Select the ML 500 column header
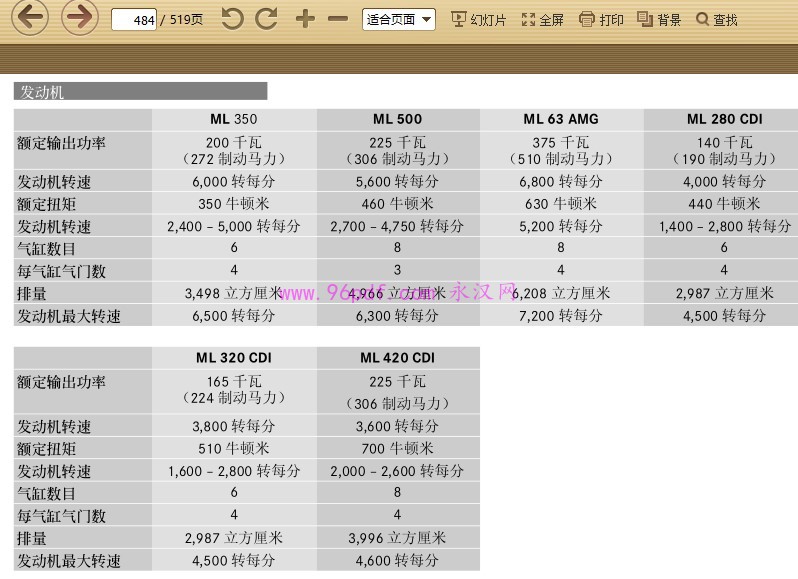This screenshot has width=798, height=579. [x=397, y=119]
